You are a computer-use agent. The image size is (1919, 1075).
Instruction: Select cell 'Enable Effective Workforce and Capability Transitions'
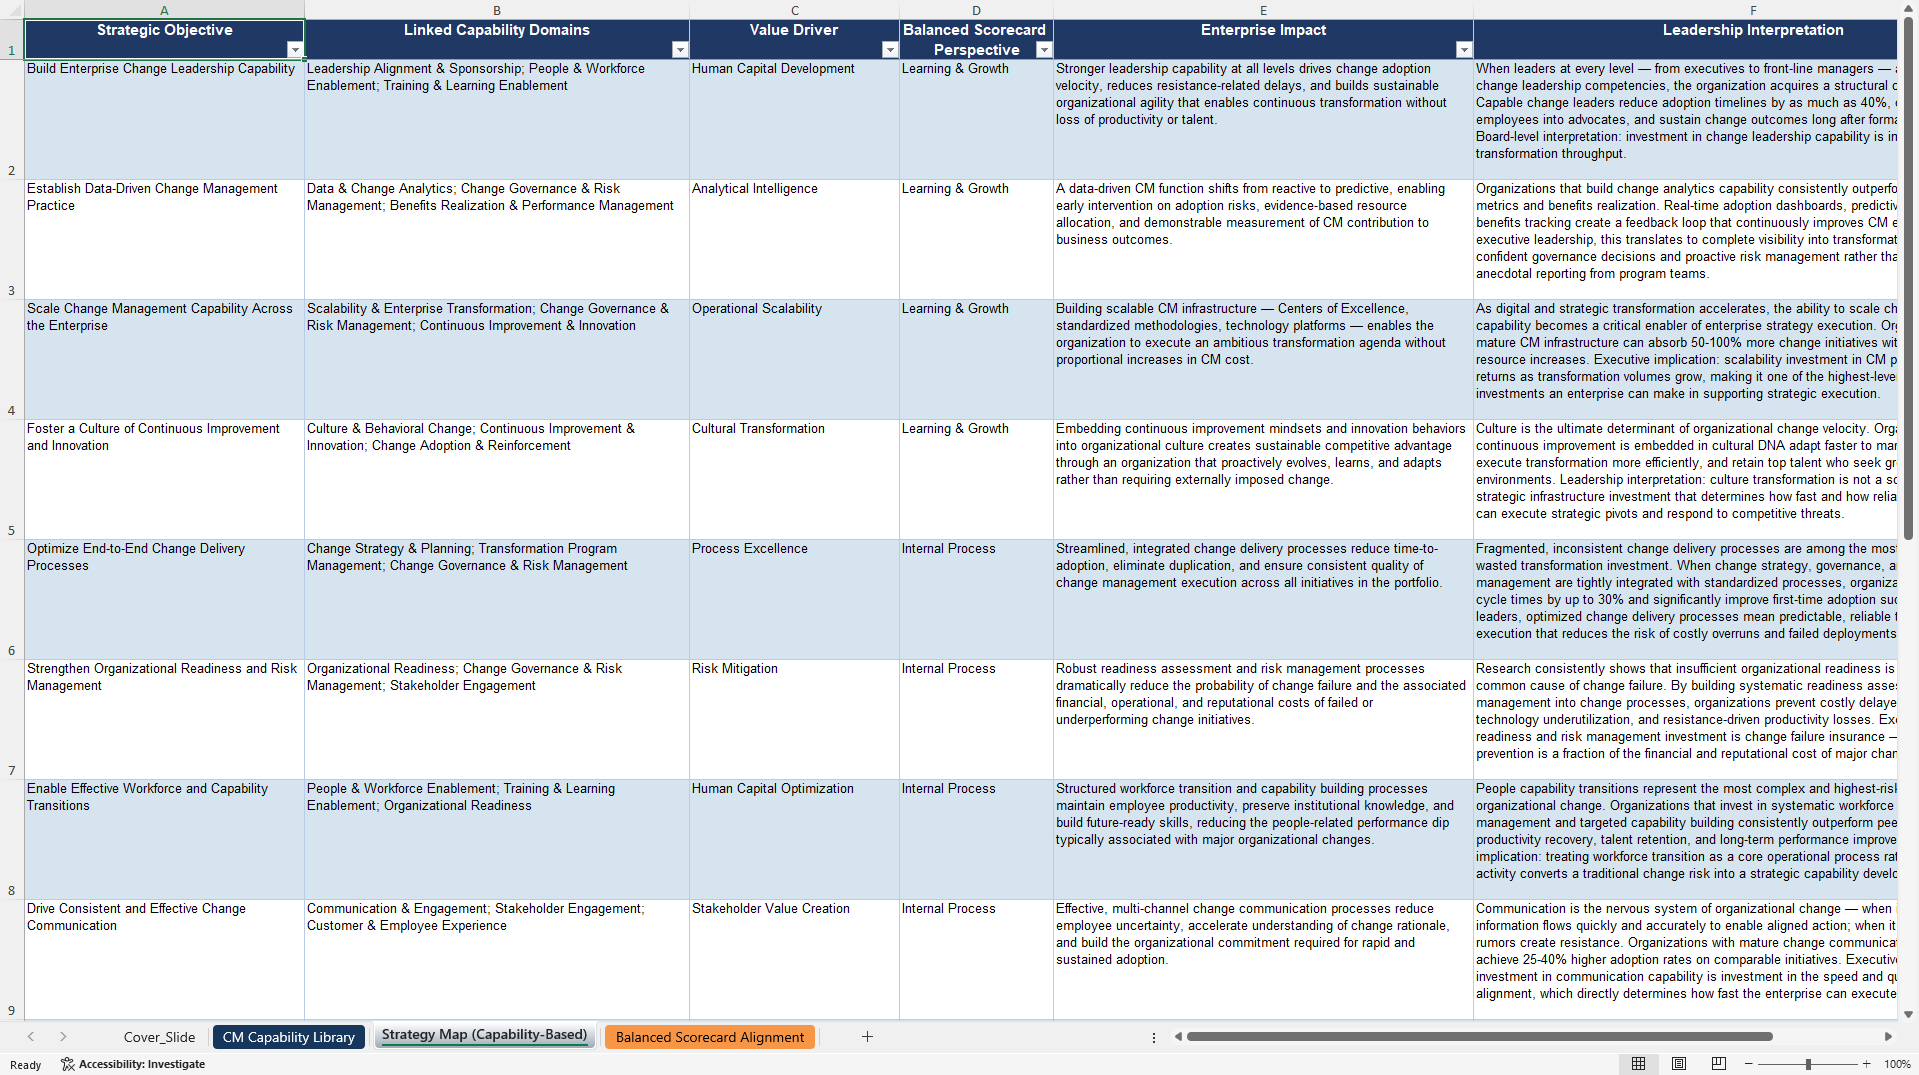[x=164, y=840]
